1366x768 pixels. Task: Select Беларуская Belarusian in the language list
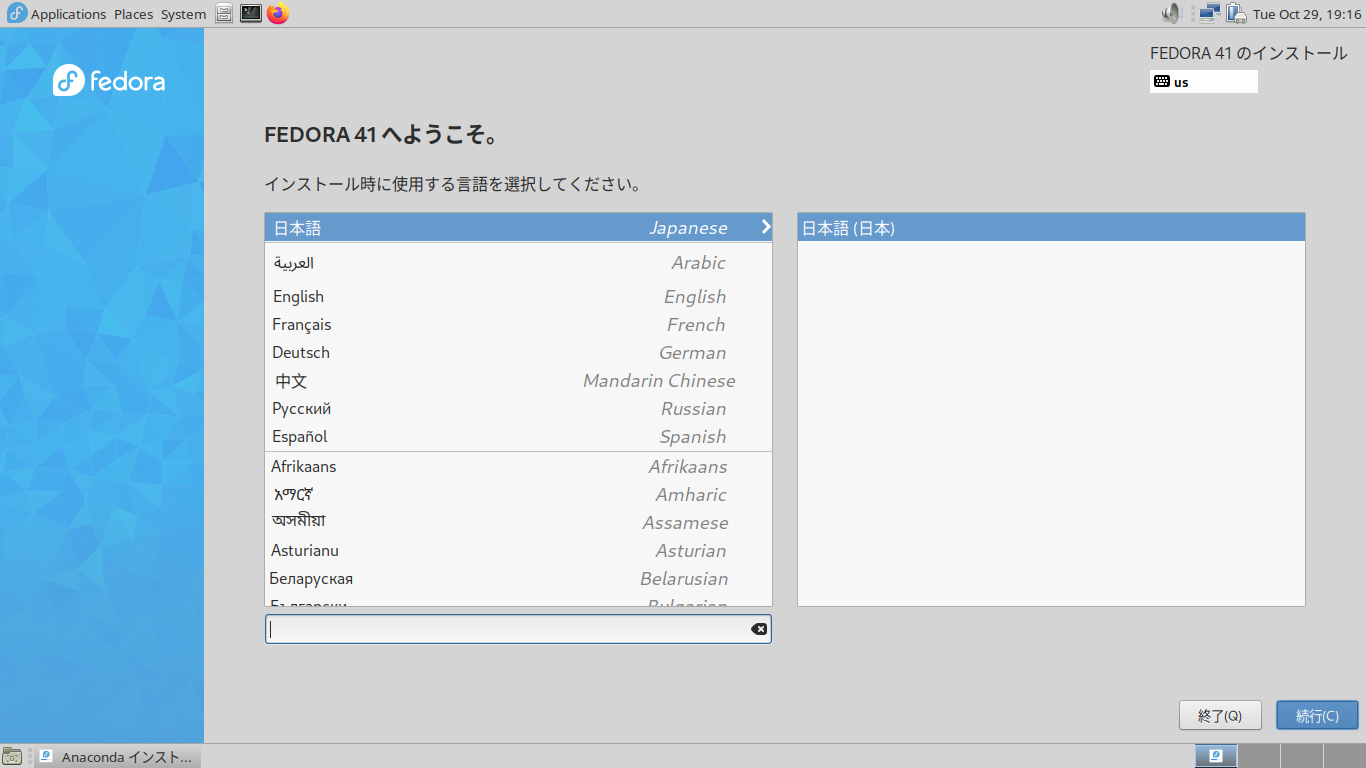[x=518, y=579]
